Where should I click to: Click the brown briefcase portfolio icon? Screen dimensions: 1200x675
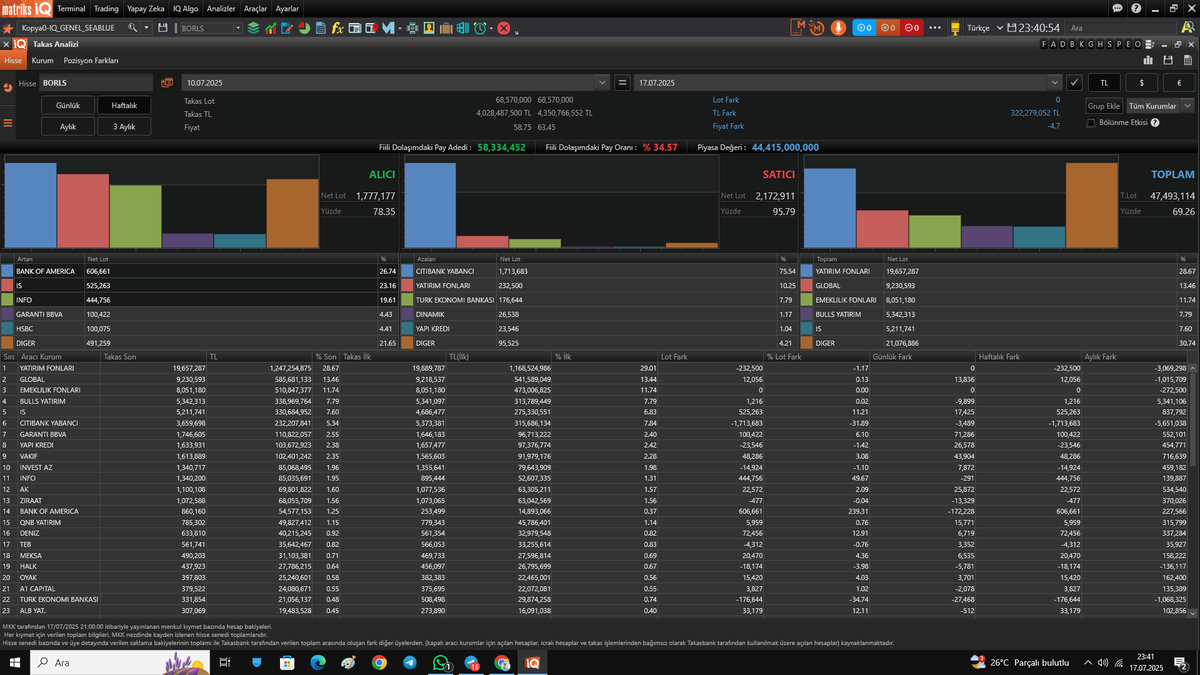pos(446,28)
